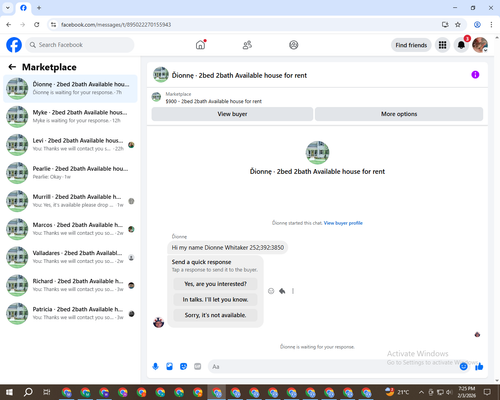Select the Facebook browser tab

click(23, 8)
